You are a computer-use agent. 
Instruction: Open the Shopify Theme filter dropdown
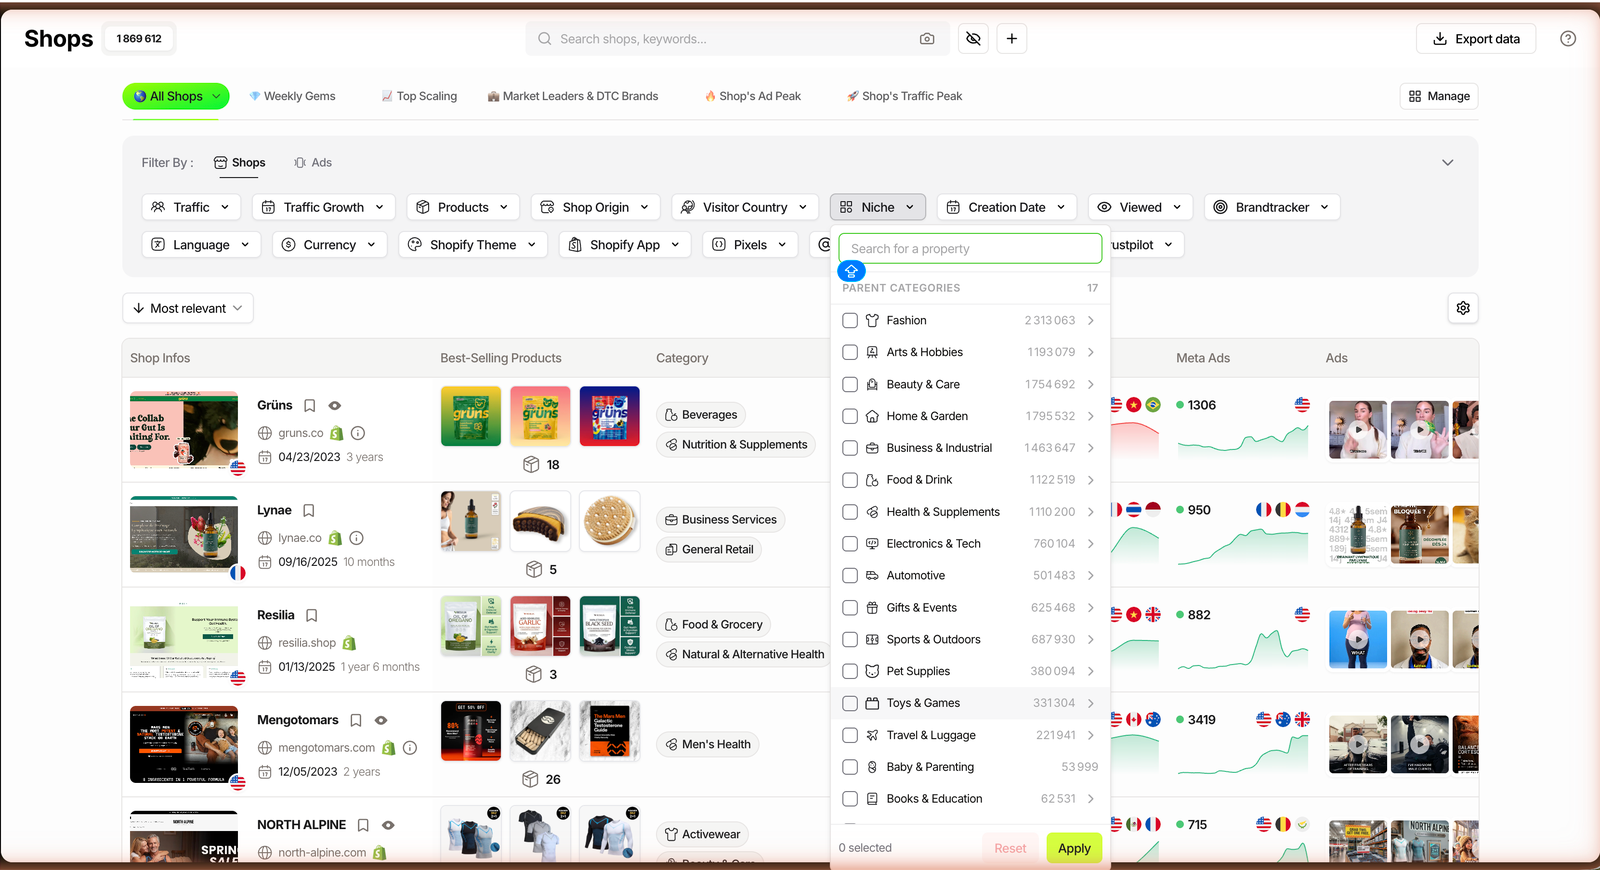(x=473, y=245)
